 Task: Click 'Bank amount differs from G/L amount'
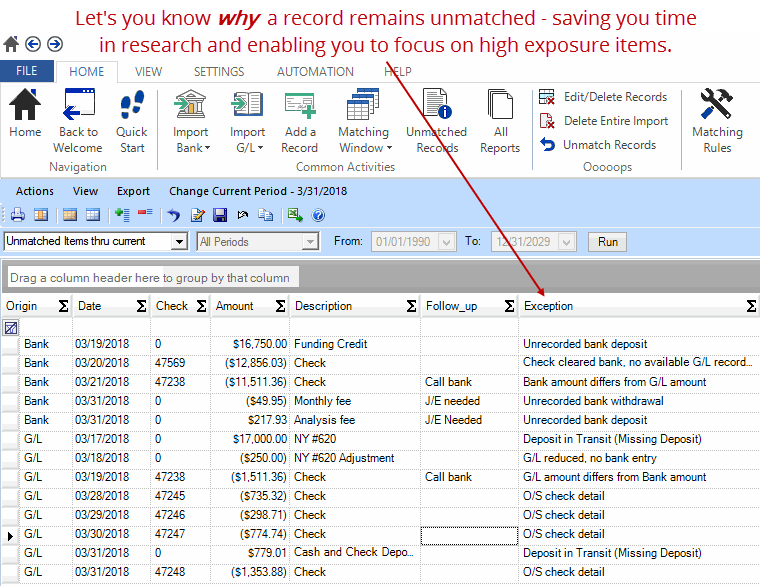click(615, 382)
